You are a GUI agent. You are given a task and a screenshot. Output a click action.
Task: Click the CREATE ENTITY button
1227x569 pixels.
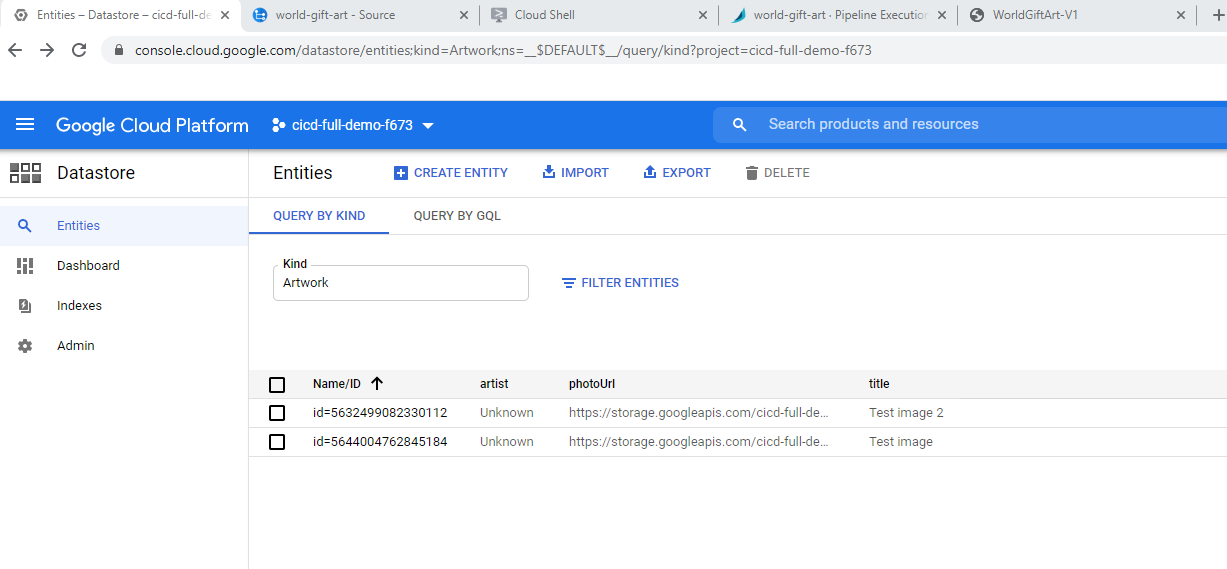[451, 173]
